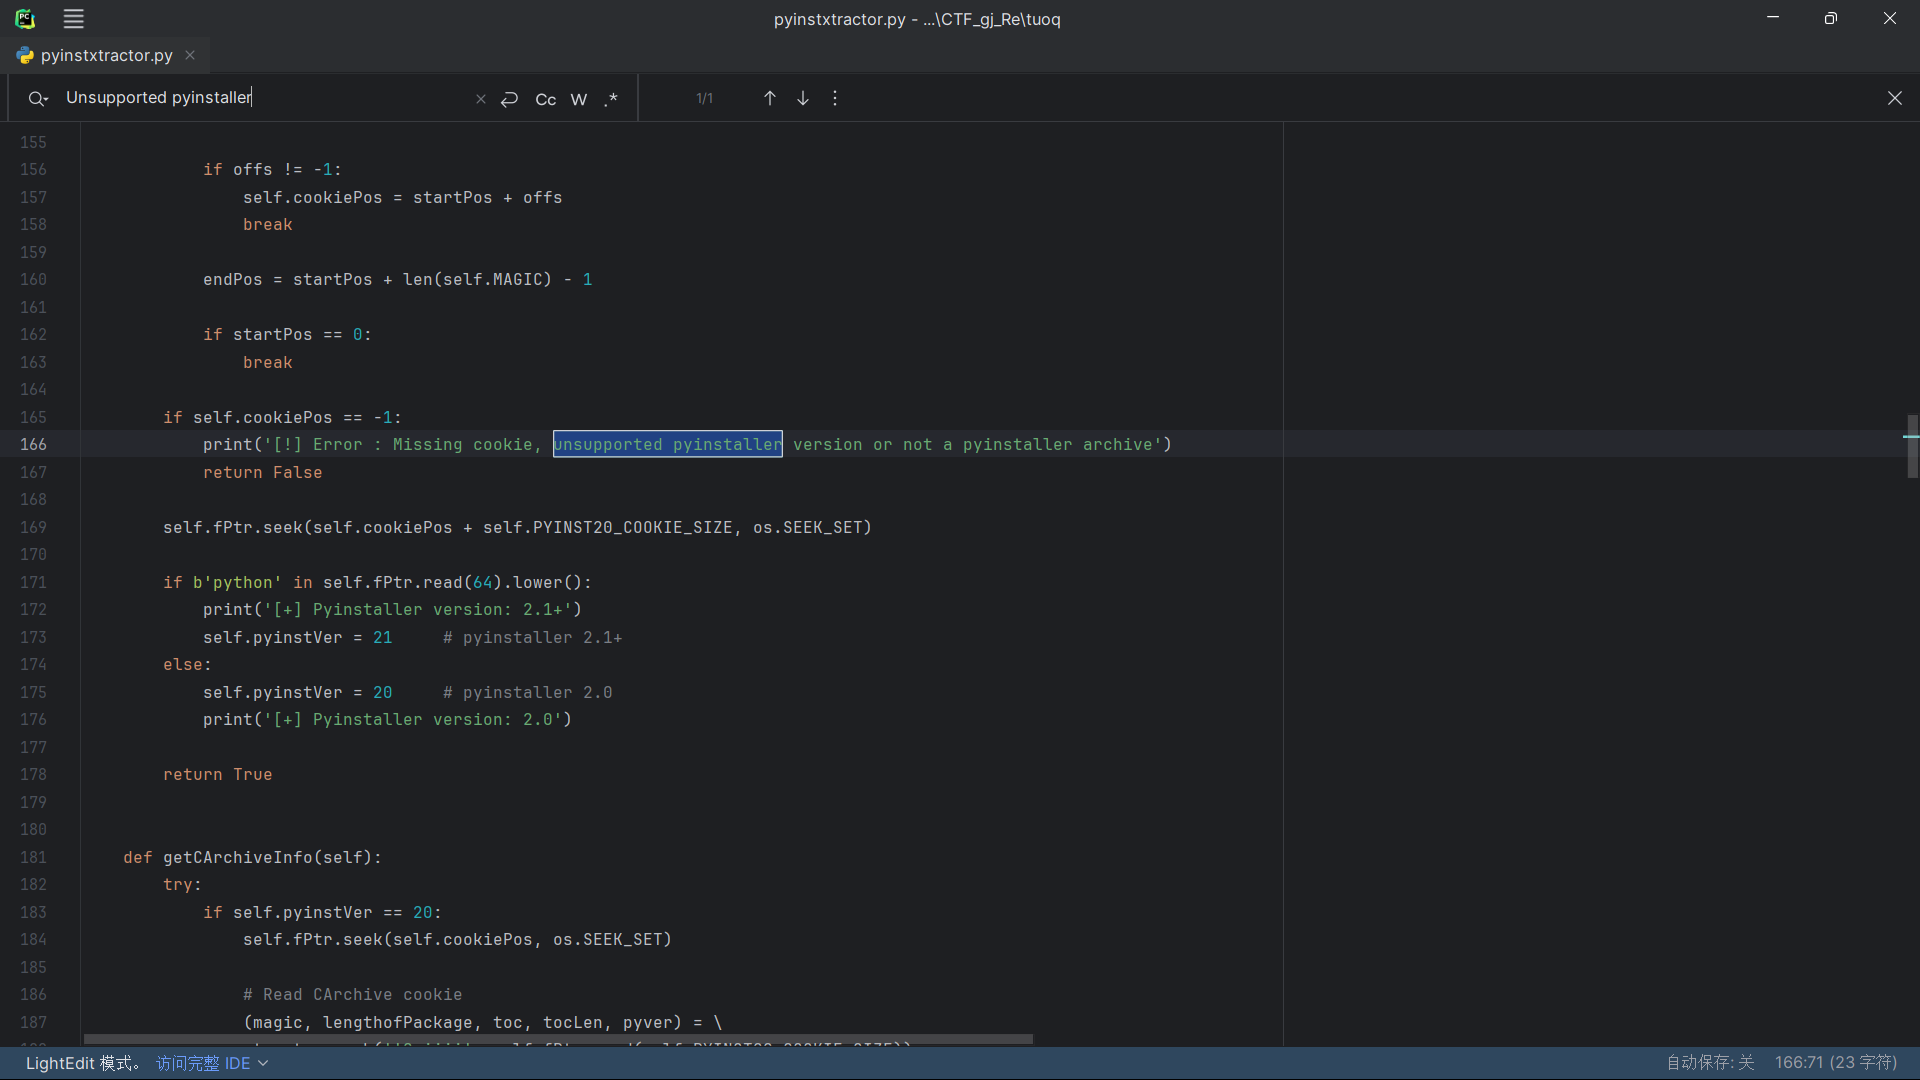This screenshot has height=1080, width=1920.
Task: Focus the find text input field
Action: 265,97
